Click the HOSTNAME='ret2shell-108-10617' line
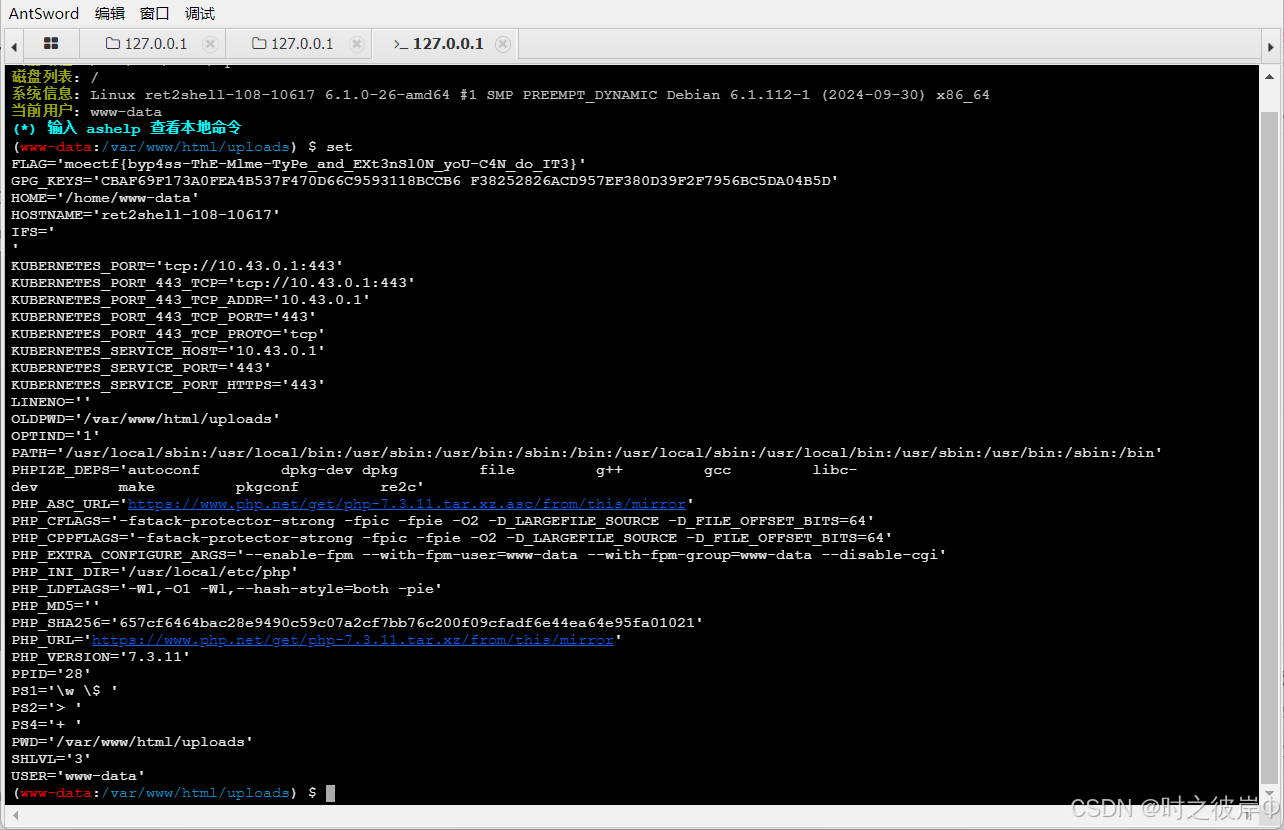Image resolution: width=1284 pixels, height=830 pixels. [x=146, y=215]
